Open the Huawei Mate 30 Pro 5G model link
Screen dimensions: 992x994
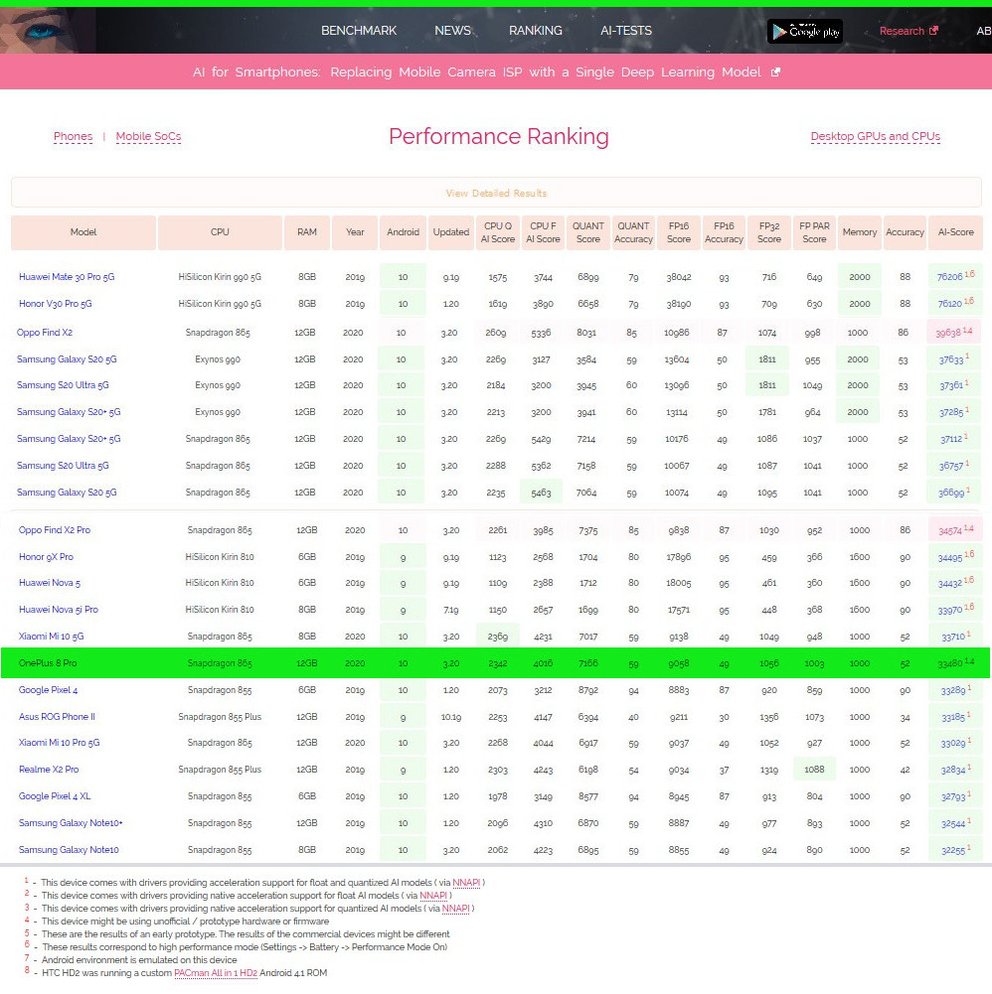67,277
